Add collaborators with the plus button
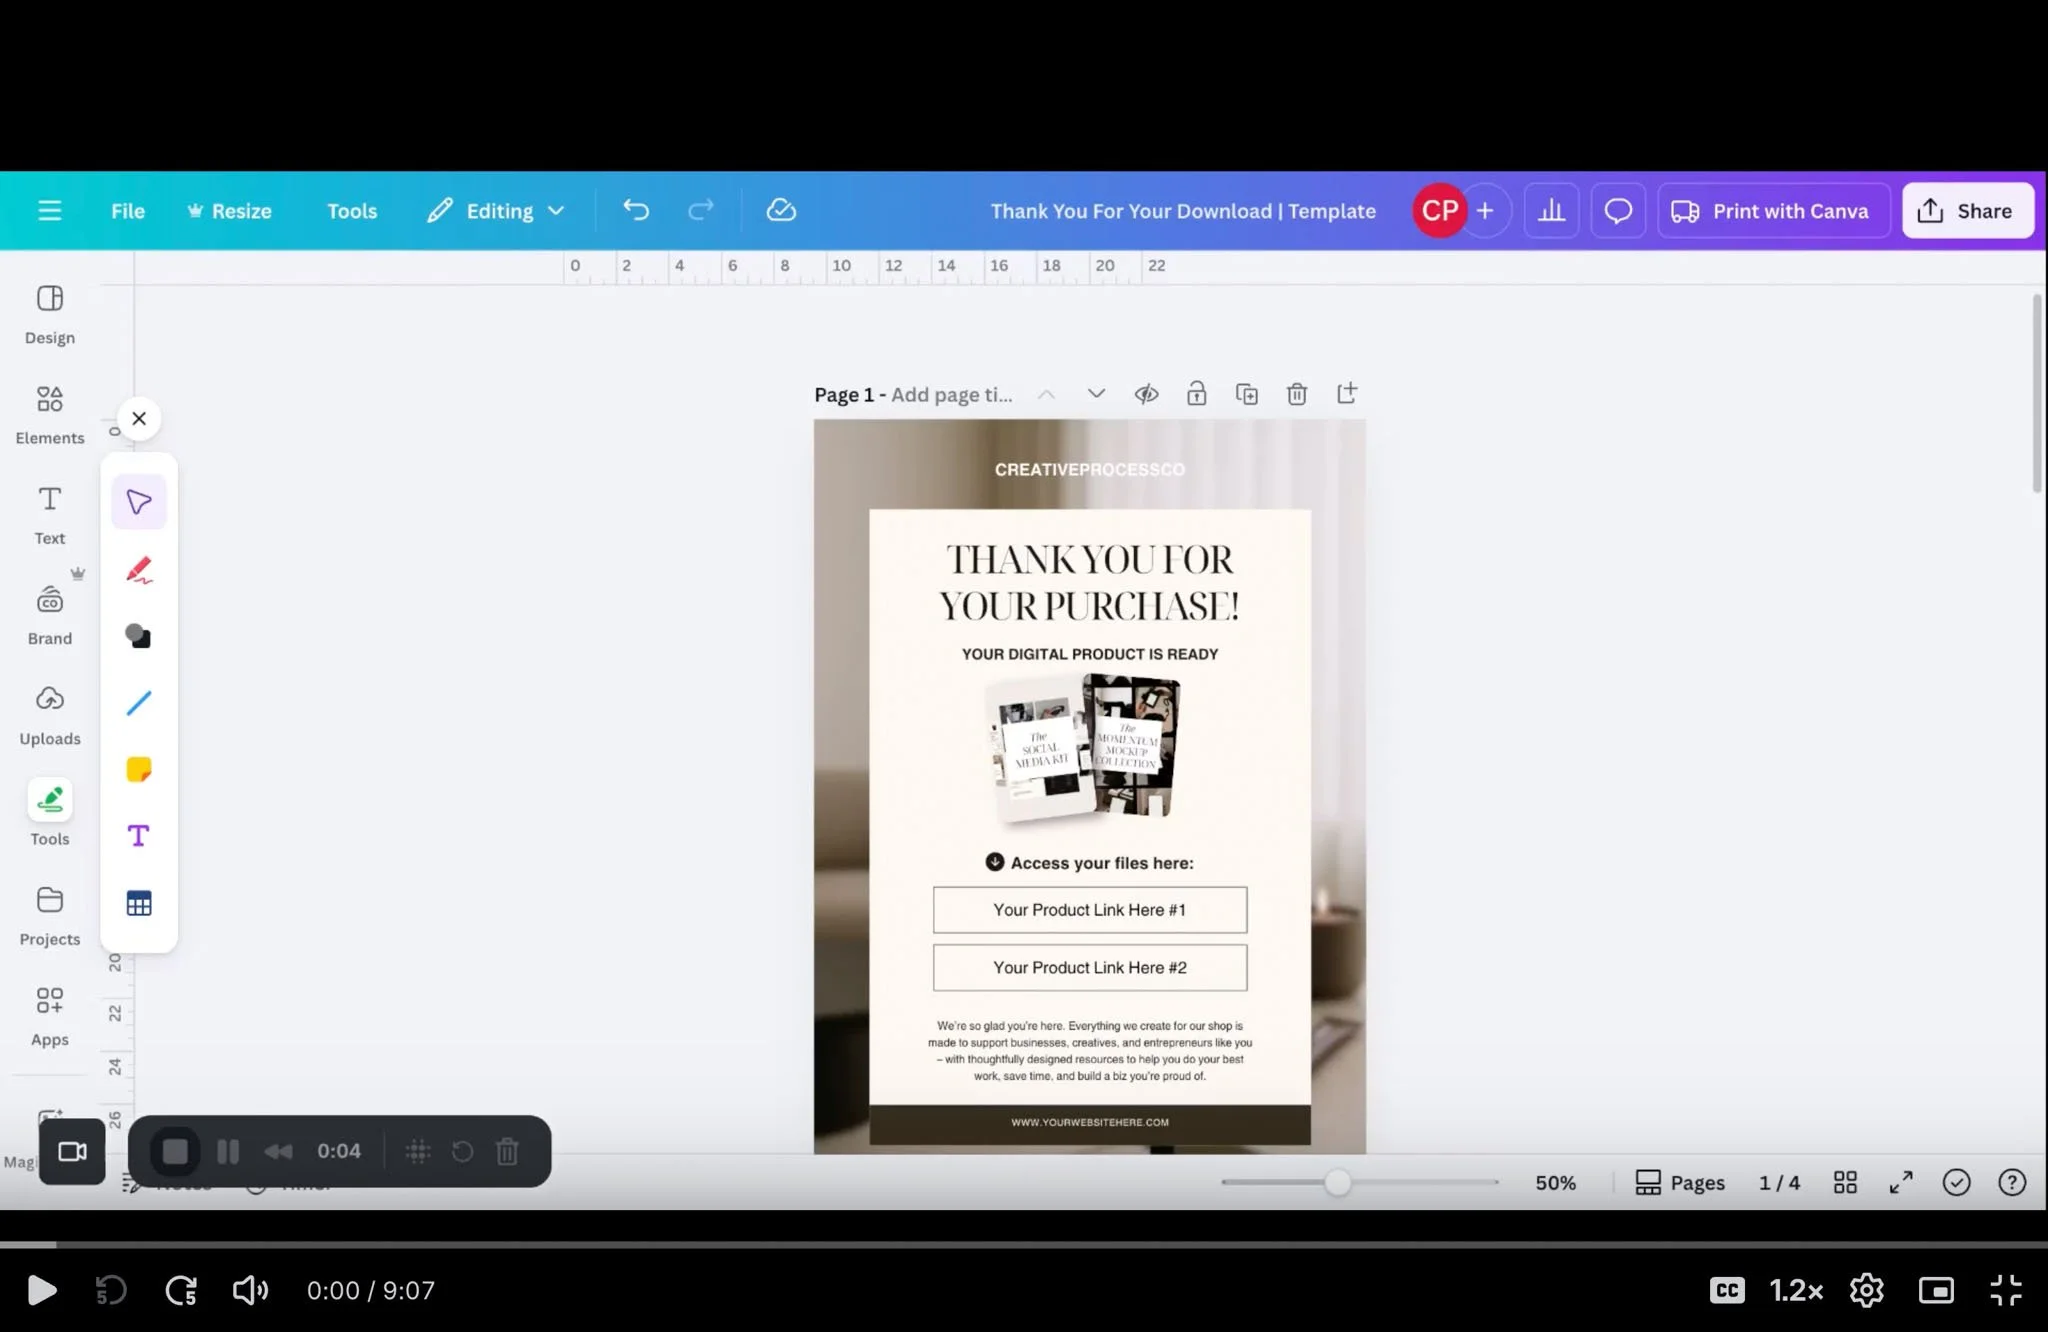 [1485, 211]
